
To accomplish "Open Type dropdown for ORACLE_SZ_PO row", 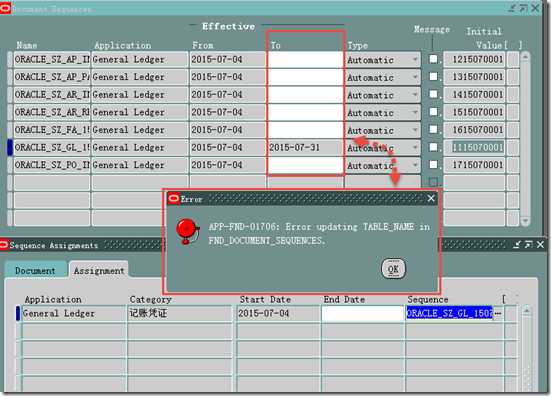I will pyautogui.click(x=415, y=165).
